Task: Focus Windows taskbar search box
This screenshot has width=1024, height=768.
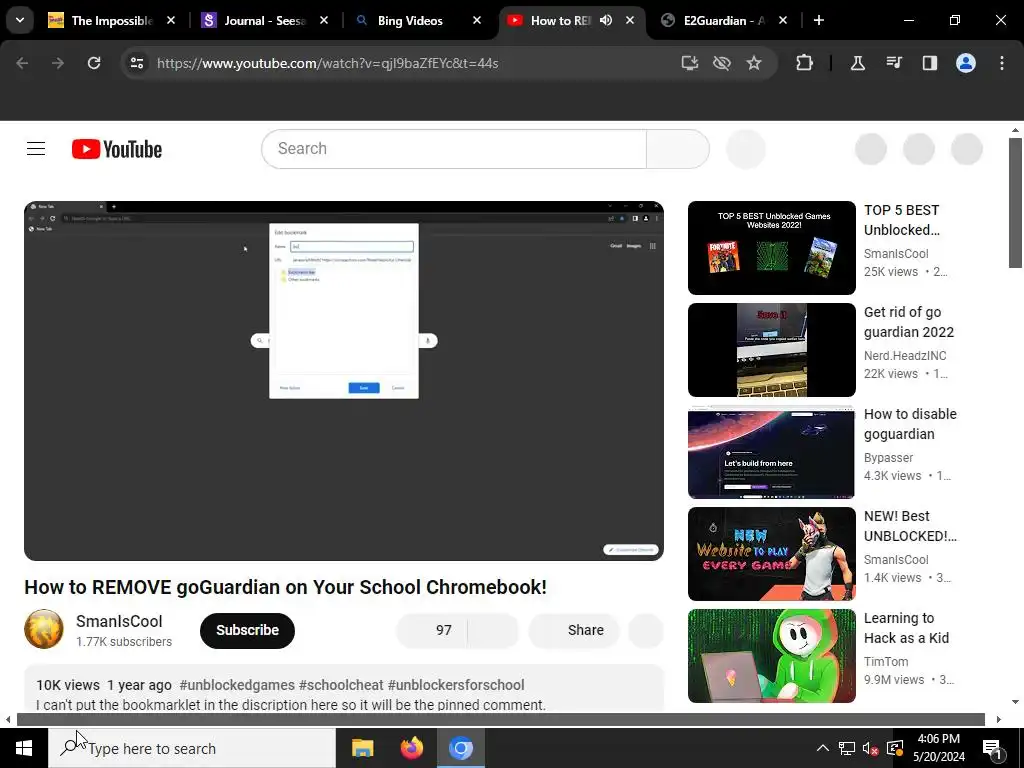Action: pos(191,748)
